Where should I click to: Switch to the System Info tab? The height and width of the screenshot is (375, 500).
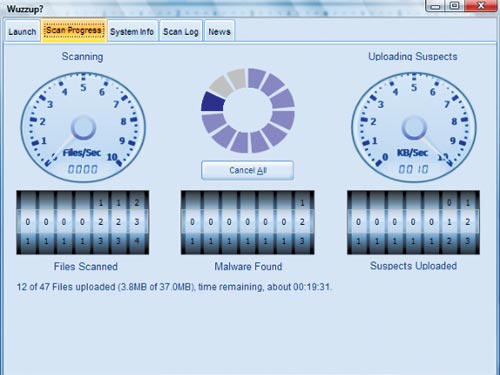point(132,31)
